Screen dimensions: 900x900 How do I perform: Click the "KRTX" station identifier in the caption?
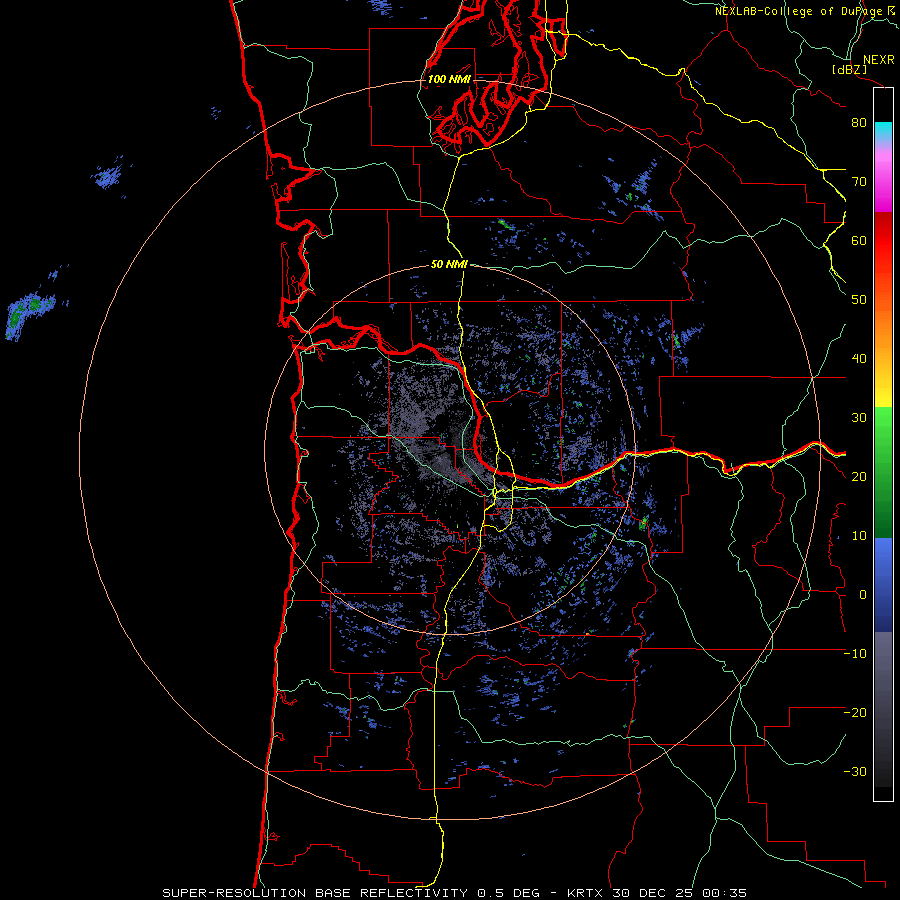pos(587,893)
